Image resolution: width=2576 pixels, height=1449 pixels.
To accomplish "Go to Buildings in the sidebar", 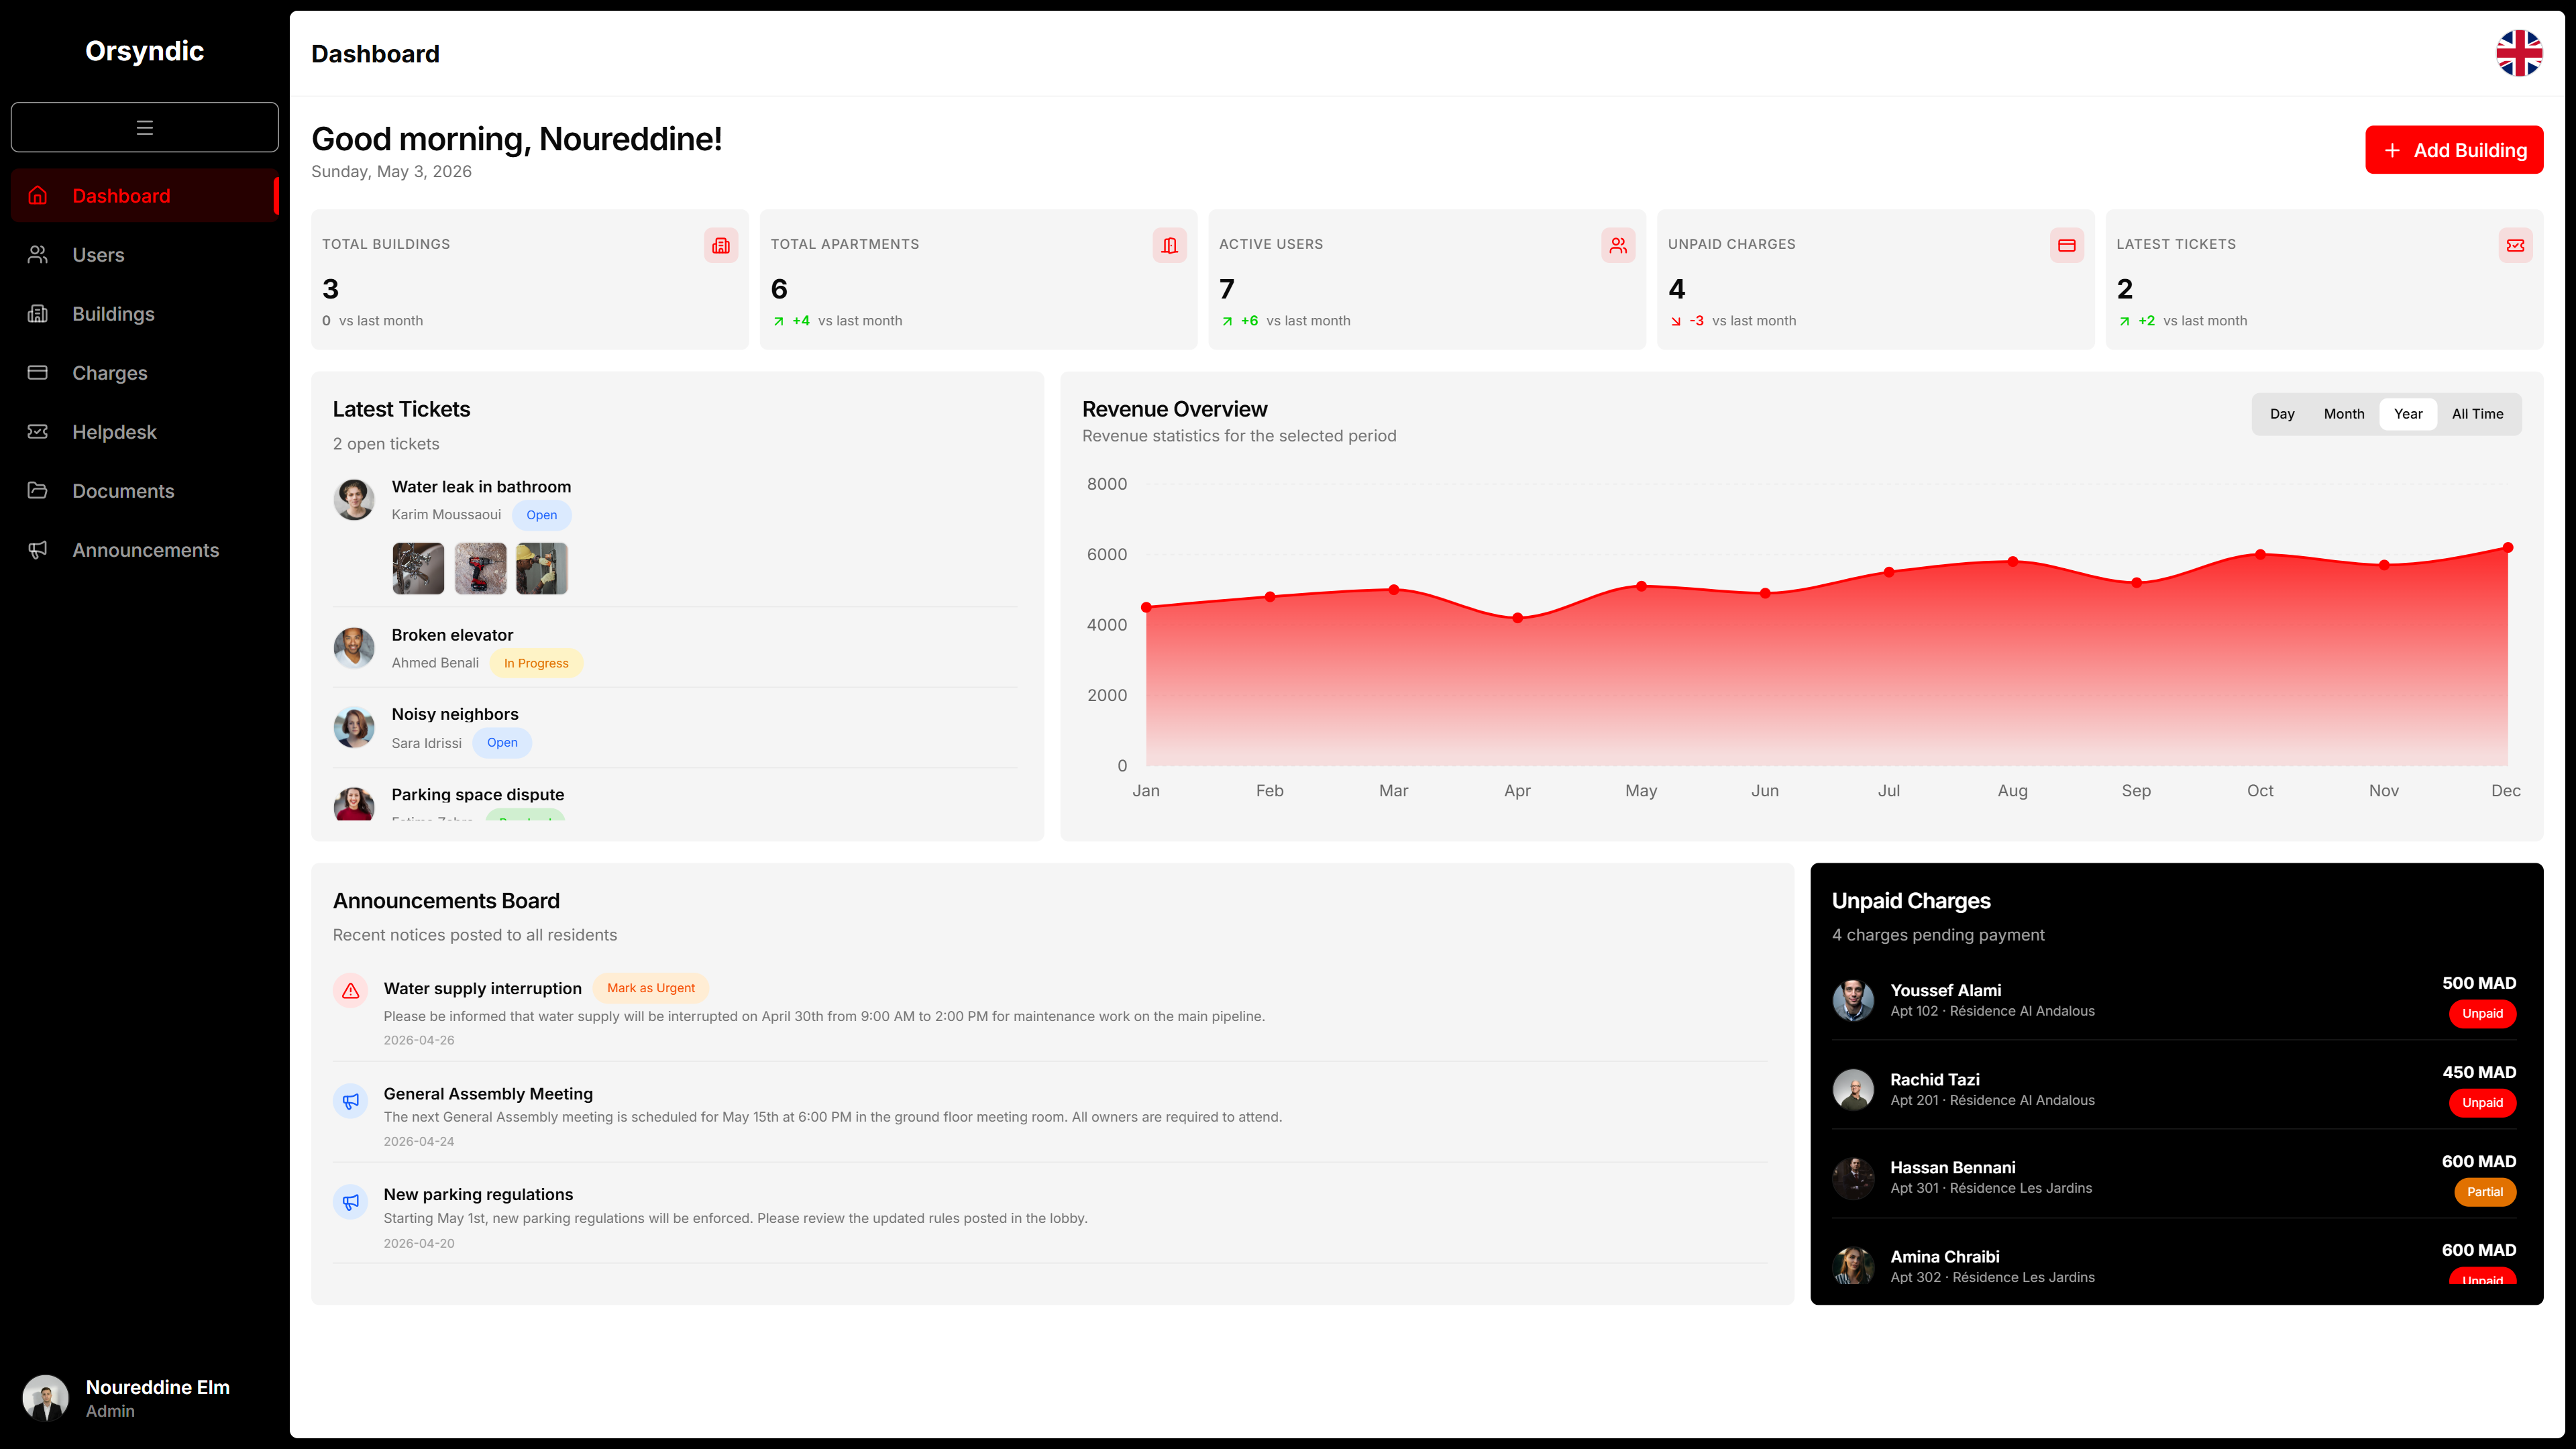I will [x=145, y=314].
